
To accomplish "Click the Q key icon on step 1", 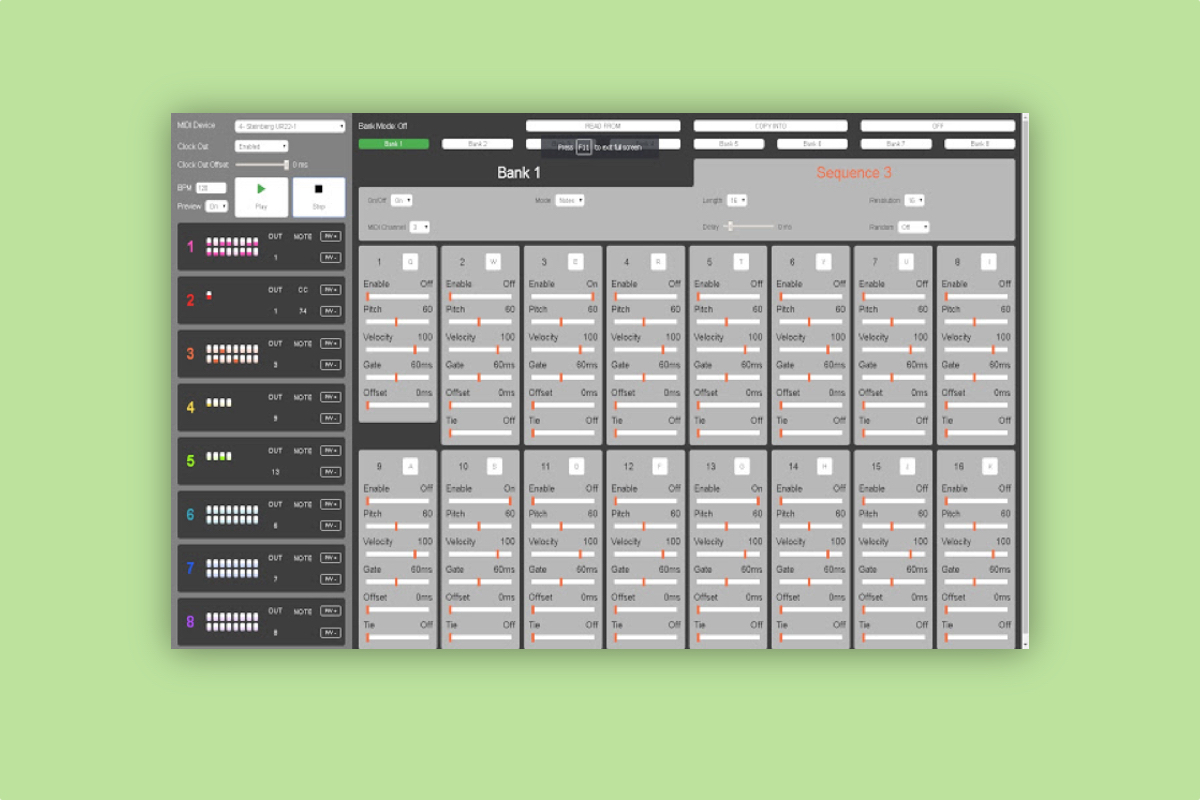I will pos(410,262).
